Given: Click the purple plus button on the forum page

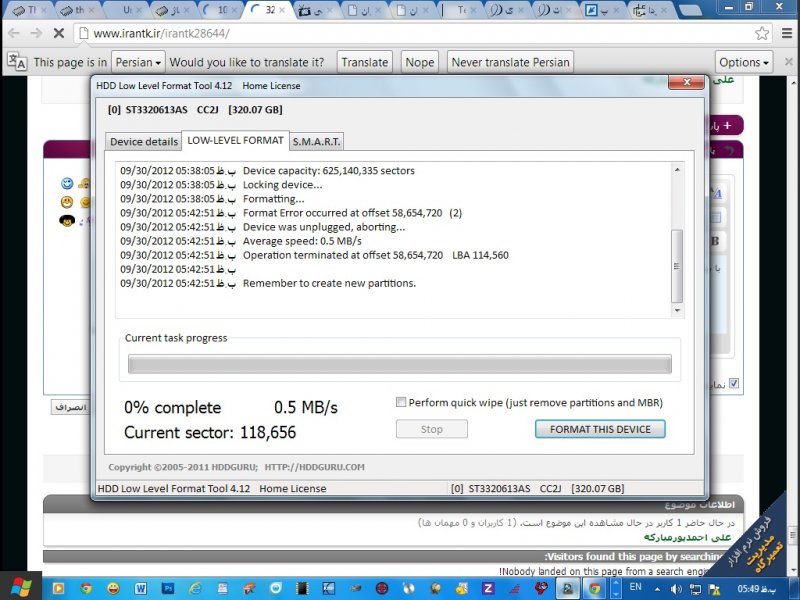Looking at the screenshot, I should pyautogui.click(x=727, y=126).
